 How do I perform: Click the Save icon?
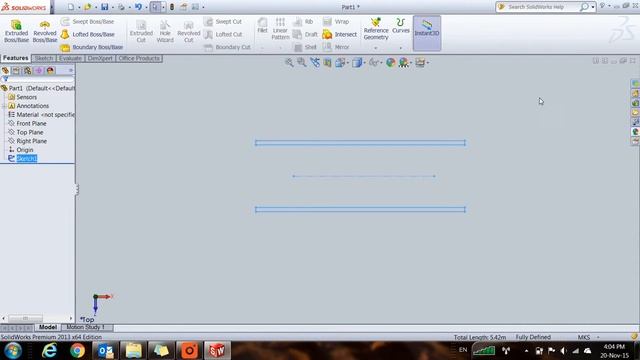(x=104, y=7)
